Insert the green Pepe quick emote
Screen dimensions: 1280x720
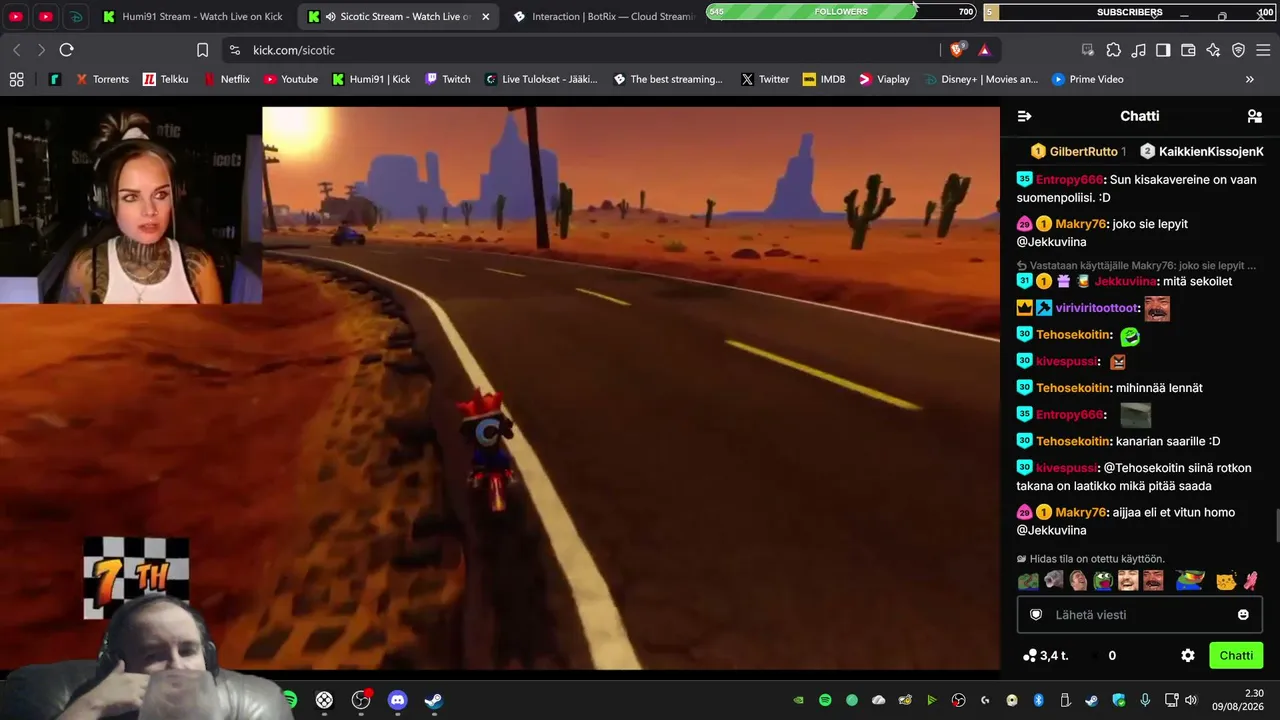tap(1103, 581)
